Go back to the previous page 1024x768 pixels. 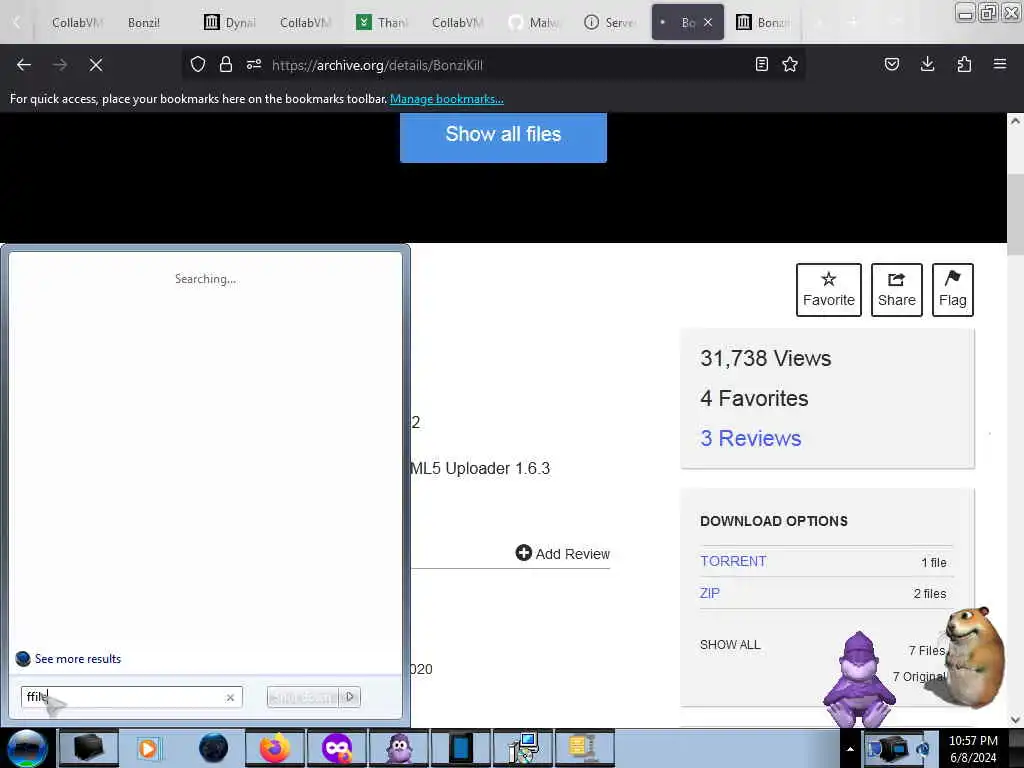coord(24,65)
